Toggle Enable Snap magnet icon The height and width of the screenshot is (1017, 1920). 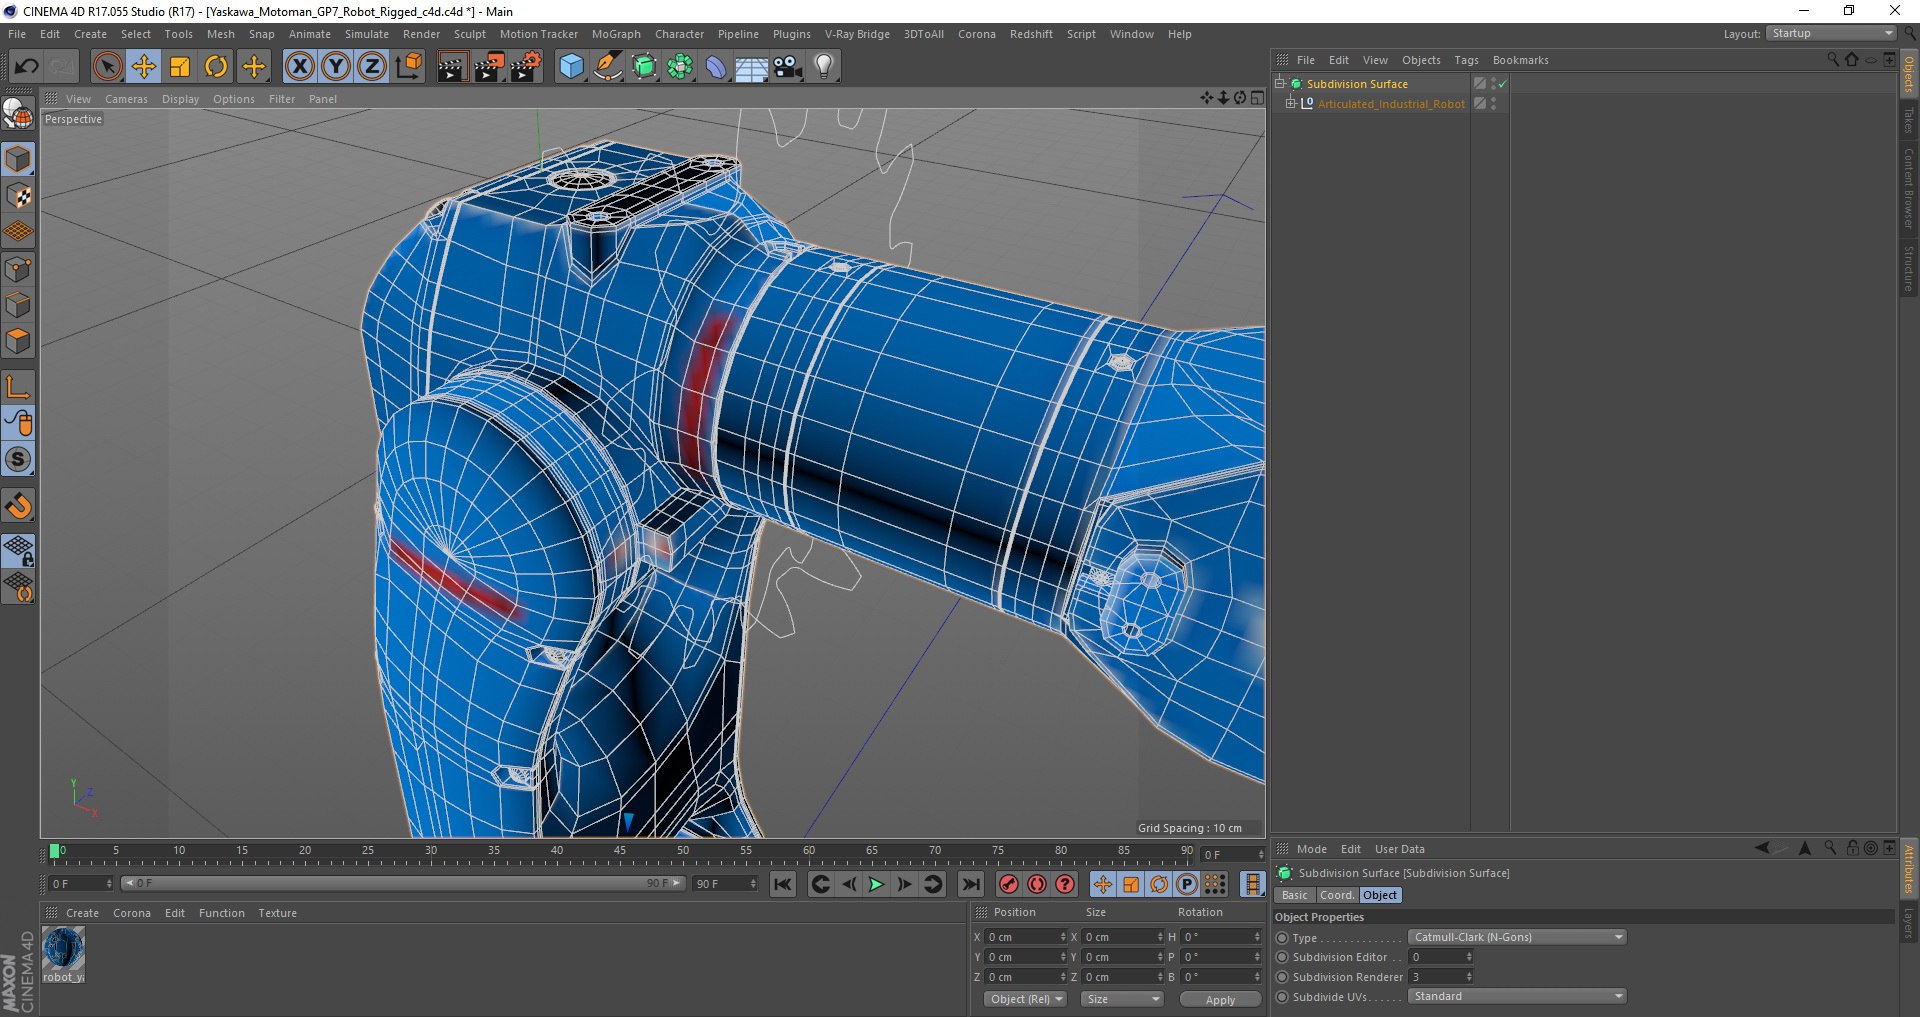[18, 506]
